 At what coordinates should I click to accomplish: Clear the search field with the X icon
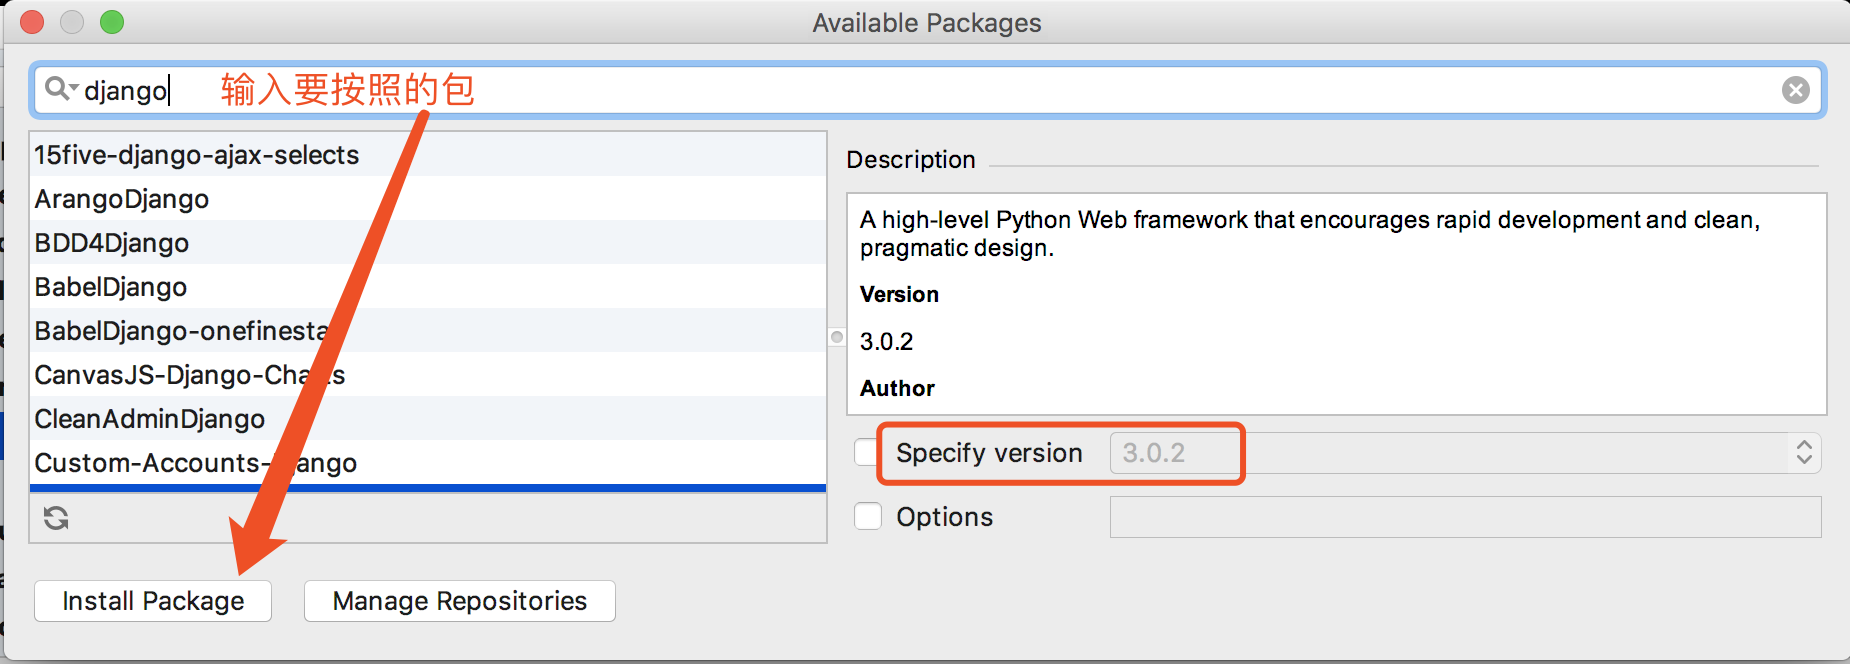1796,90
